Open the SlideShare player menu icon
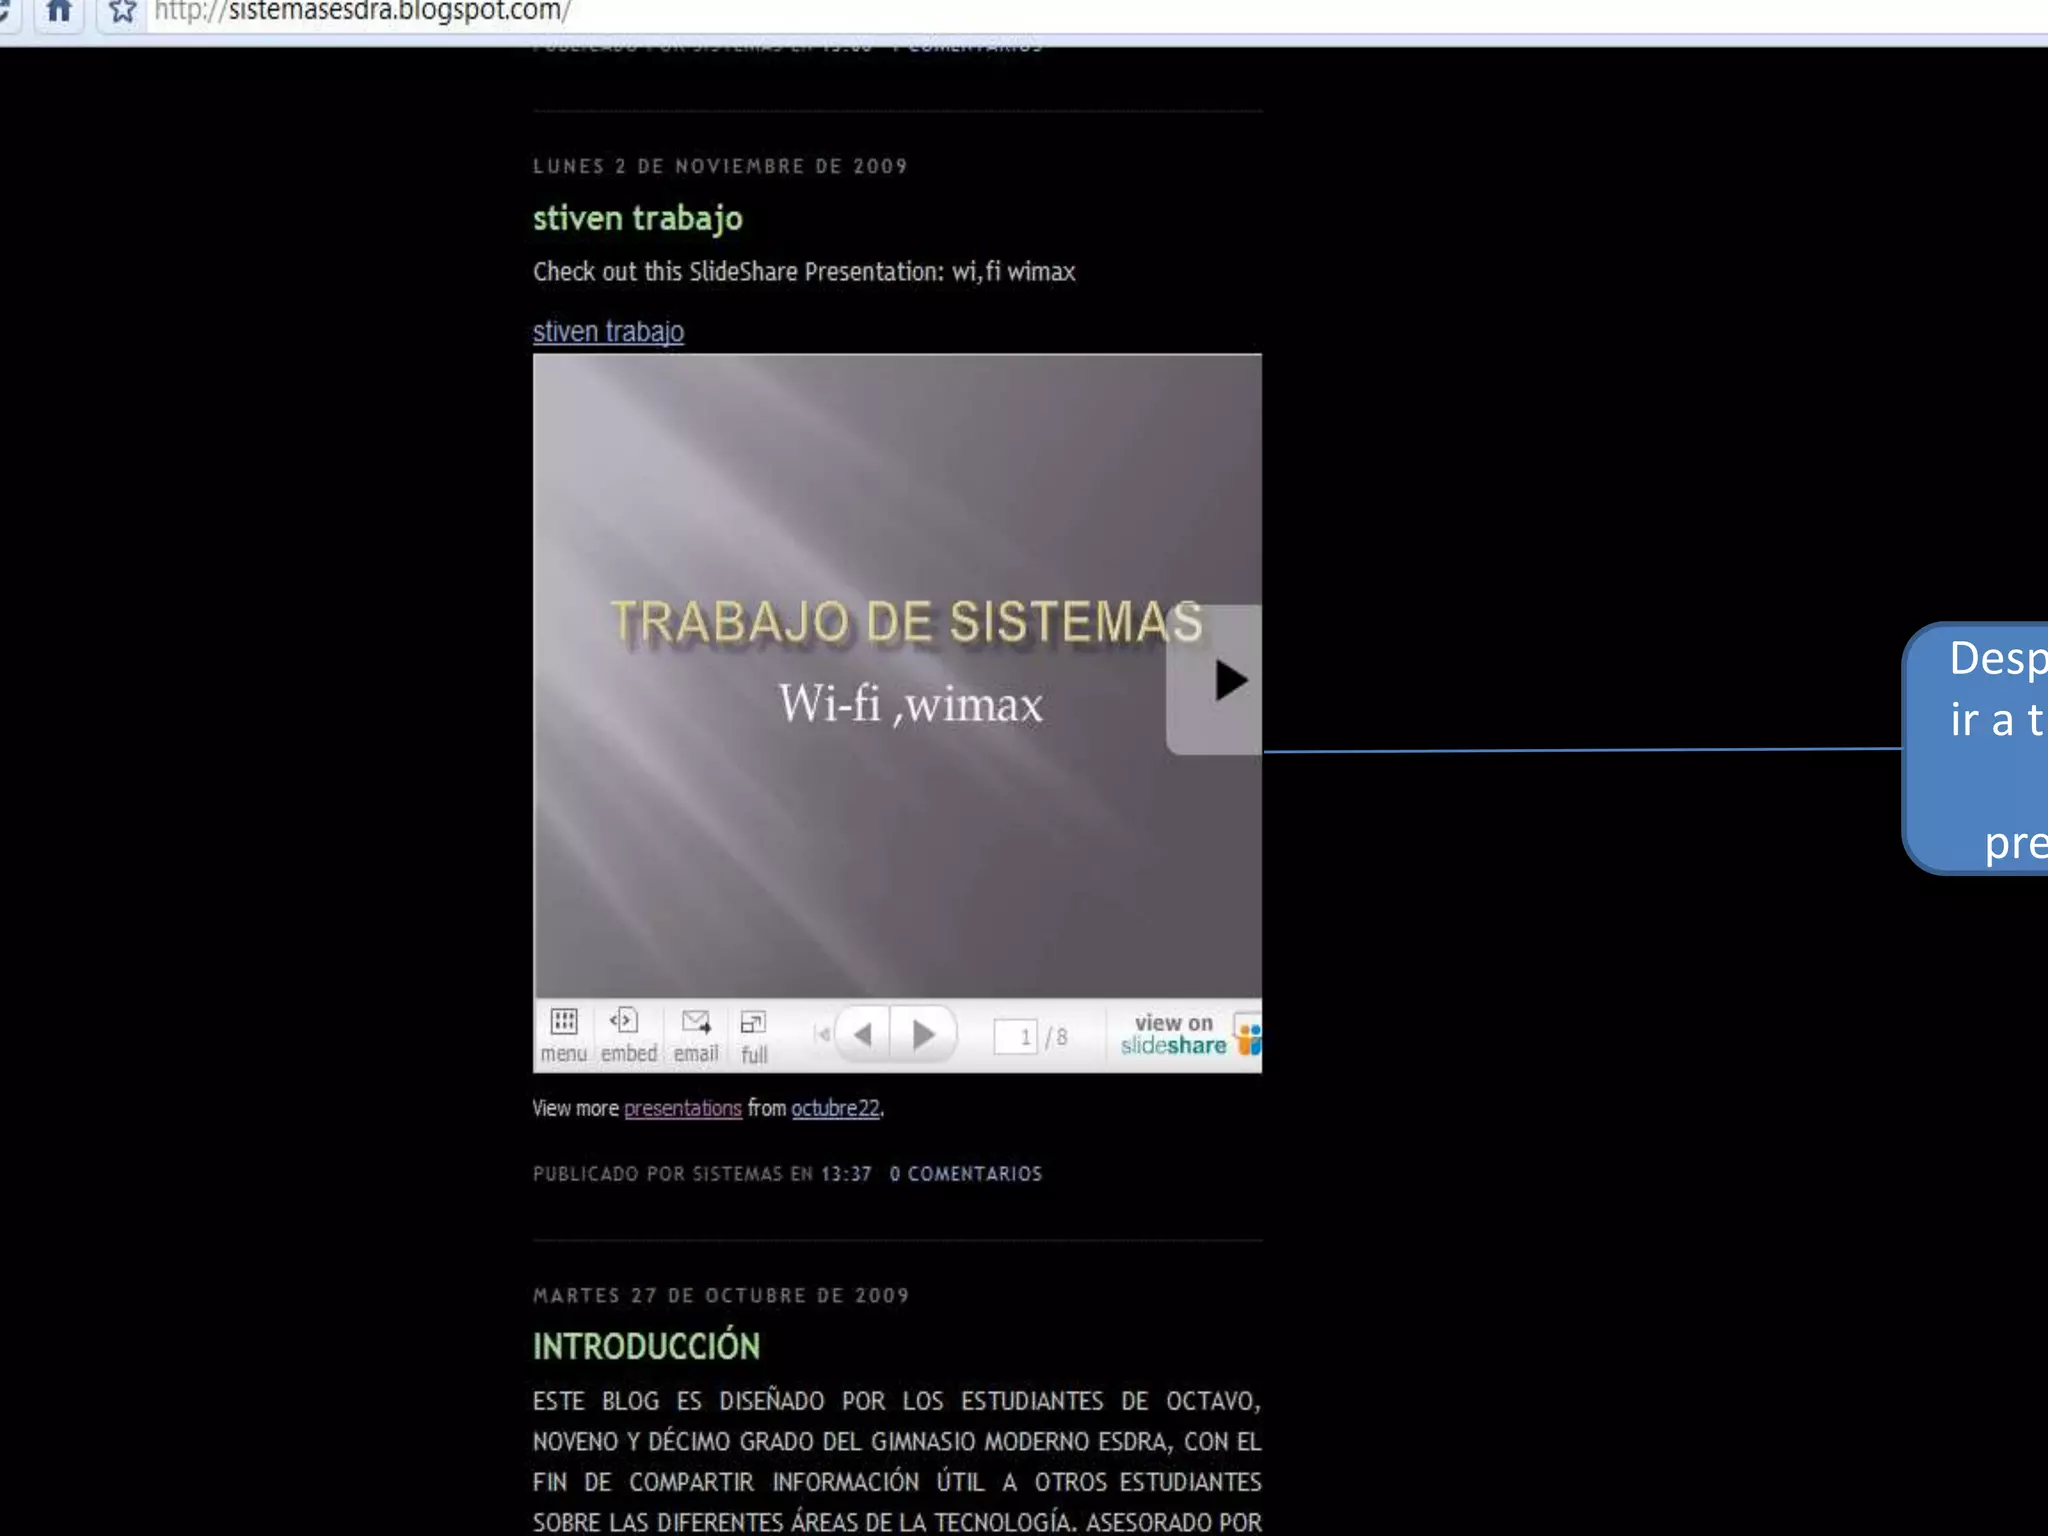The width and height of the screenshot is (2048, 1536). pos(563,1034)
